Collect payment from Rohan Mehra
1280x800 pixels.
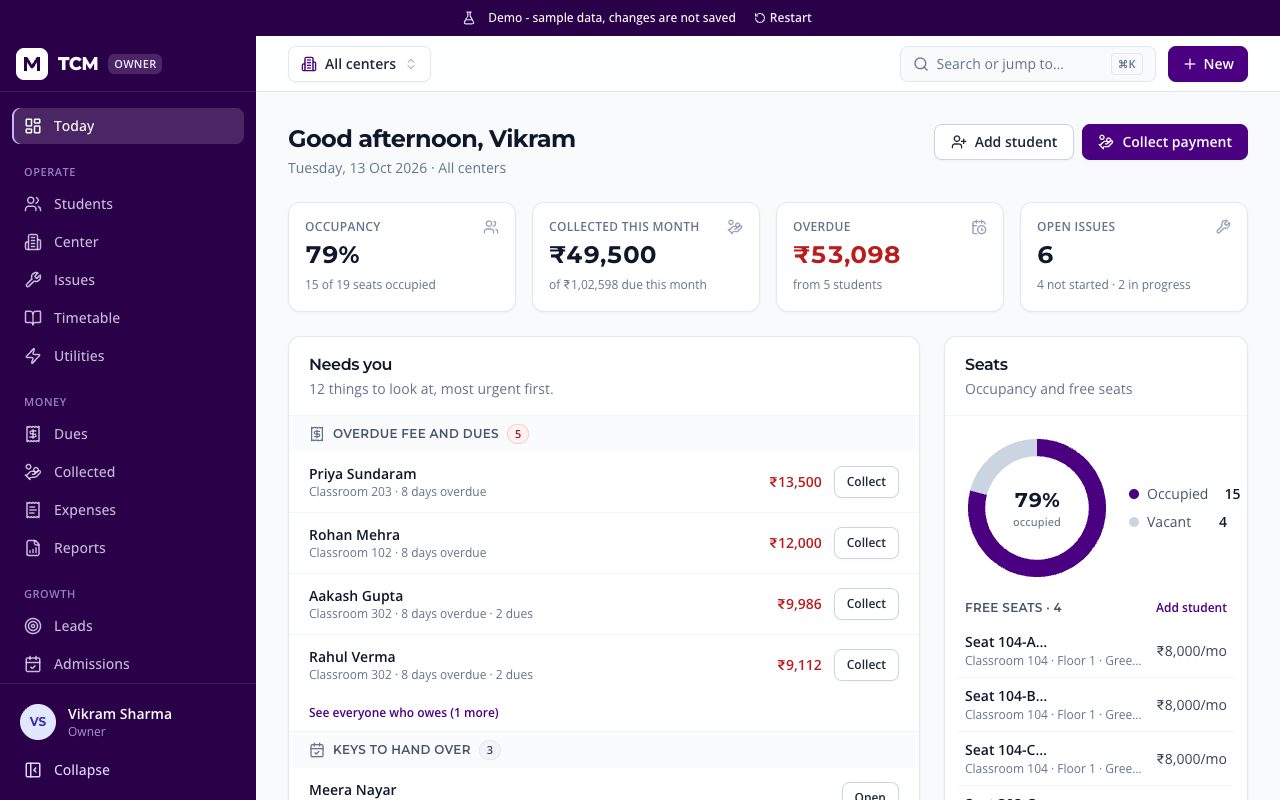[866, 543]
